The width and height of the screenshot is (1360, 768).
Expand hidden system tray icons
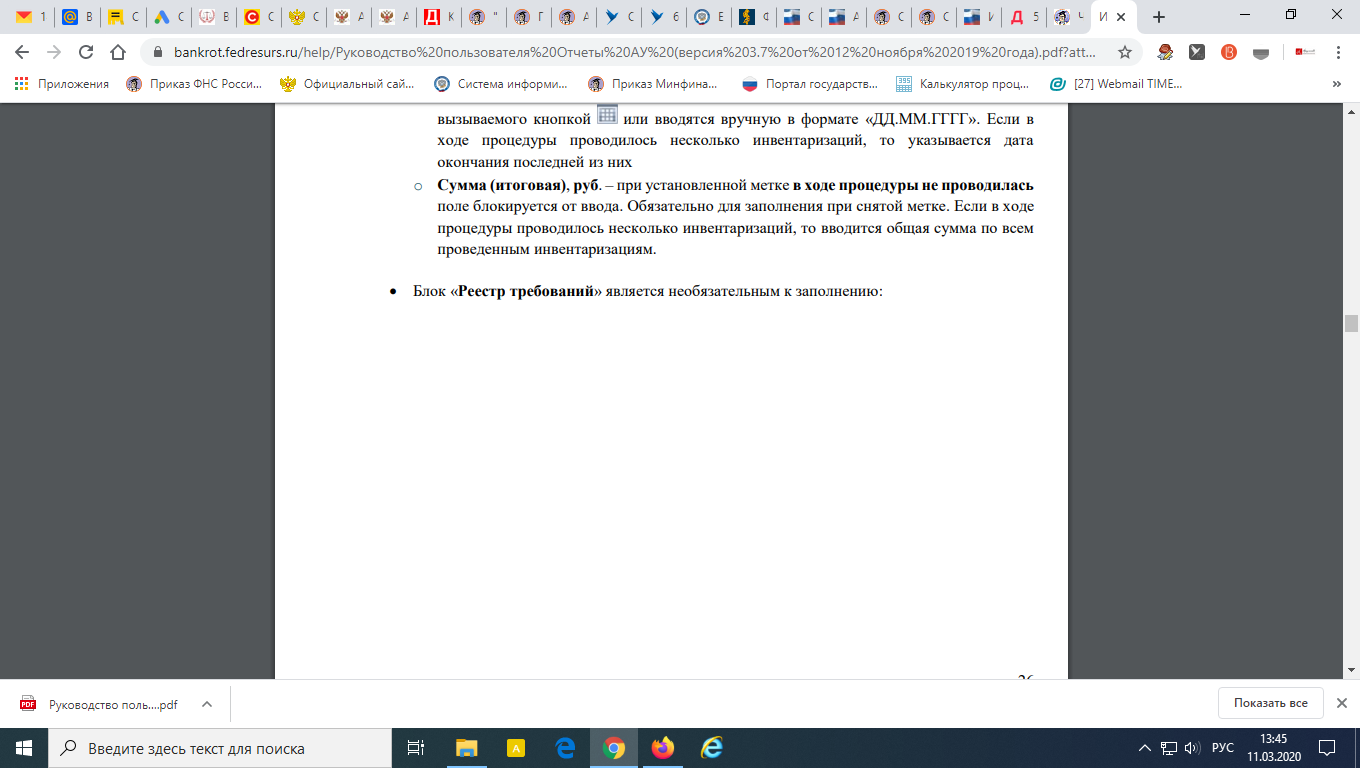1145,748
